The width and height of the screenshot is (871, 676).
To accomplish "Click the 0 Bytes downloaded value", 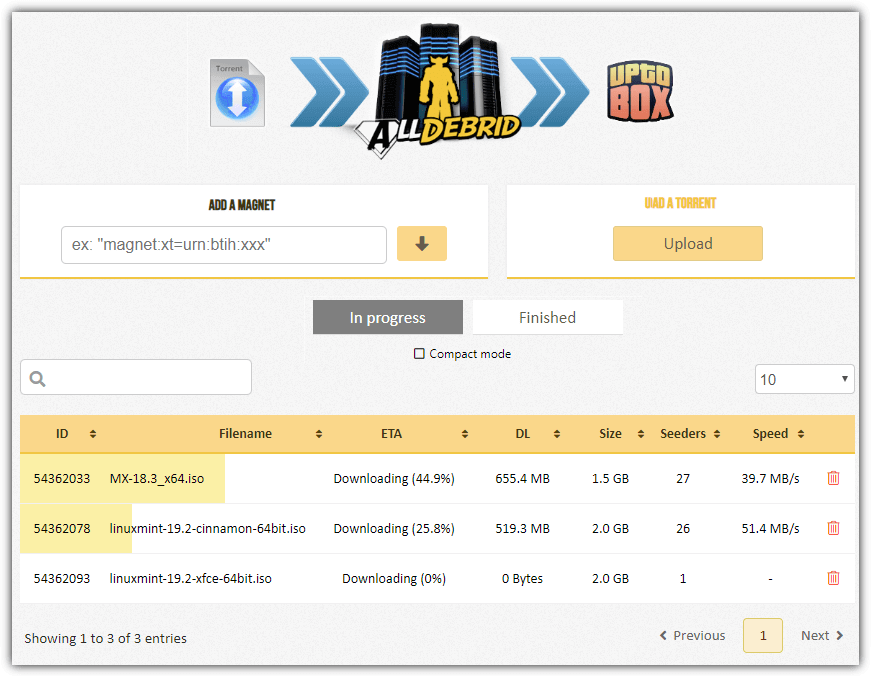I will click(522, 578).
